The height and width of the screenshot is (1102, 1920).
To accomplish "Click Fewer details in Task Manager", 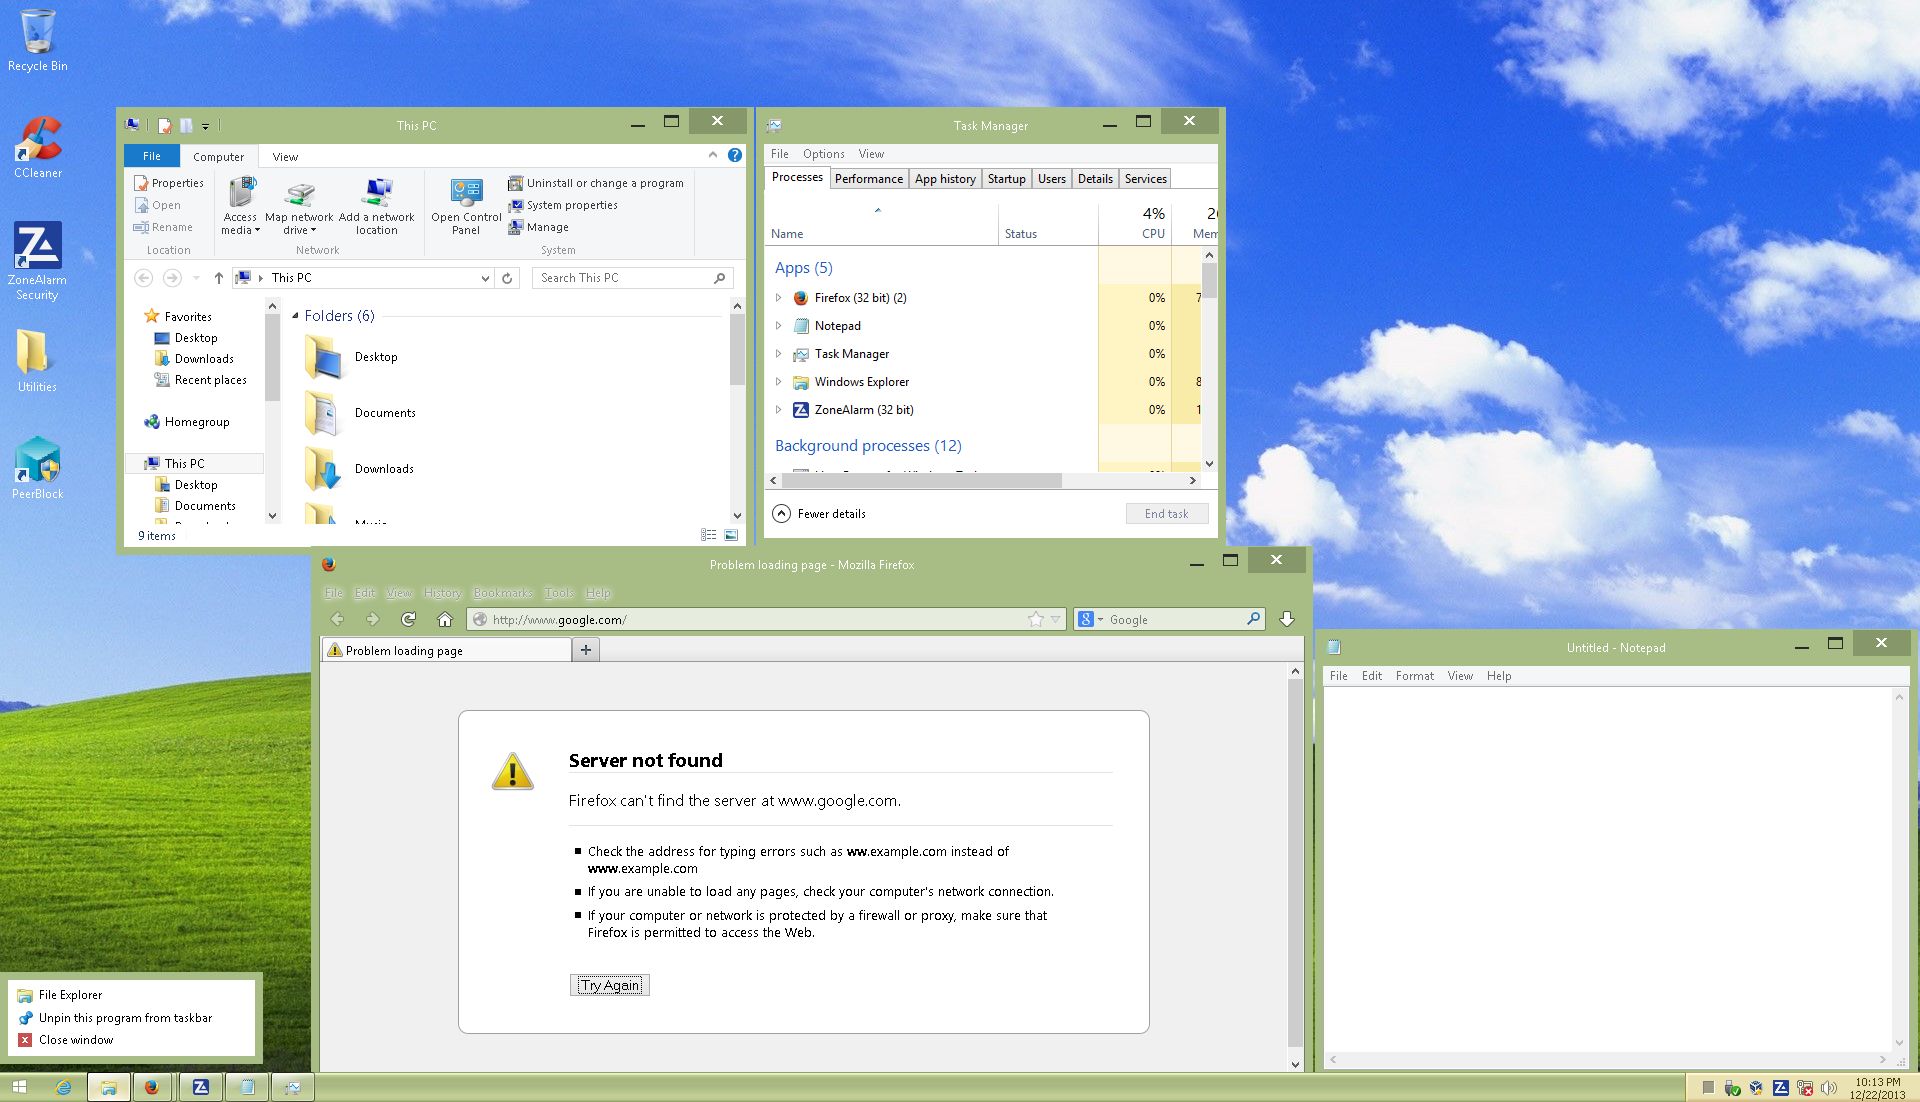I will point(819,513).
